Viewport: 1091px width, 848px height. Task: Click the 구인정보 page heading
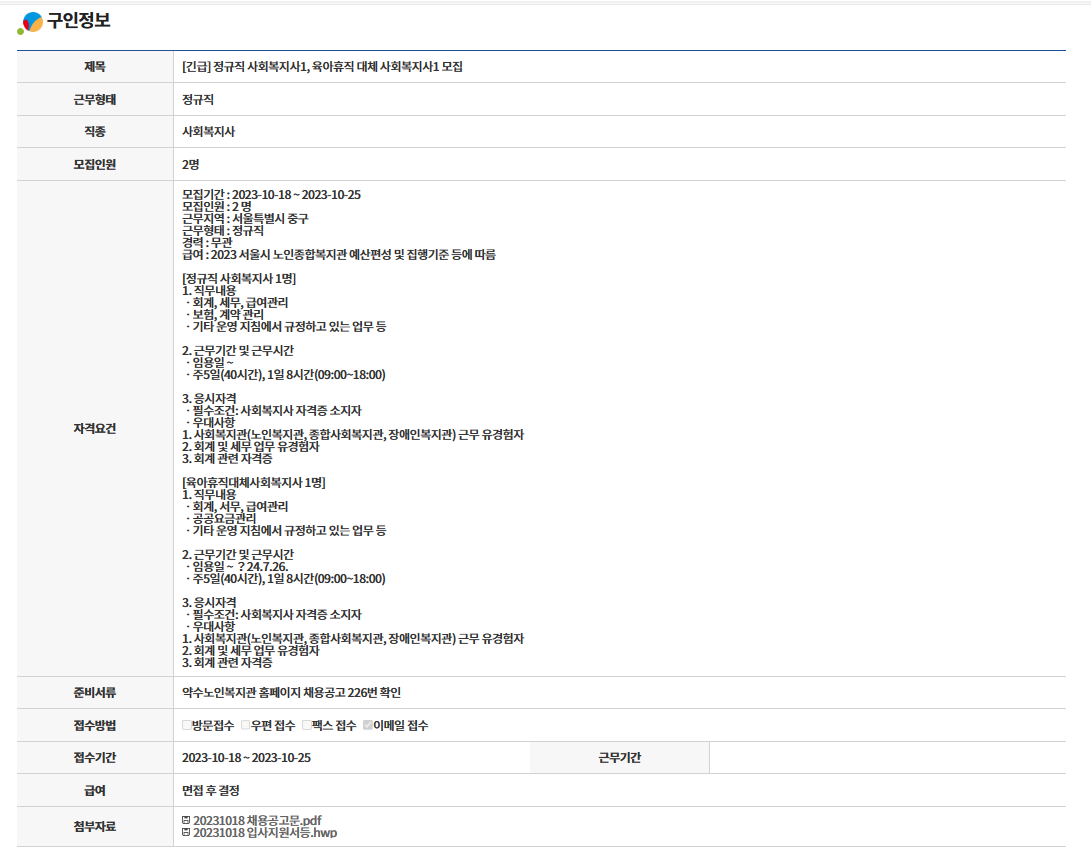[x=79, y=22]
